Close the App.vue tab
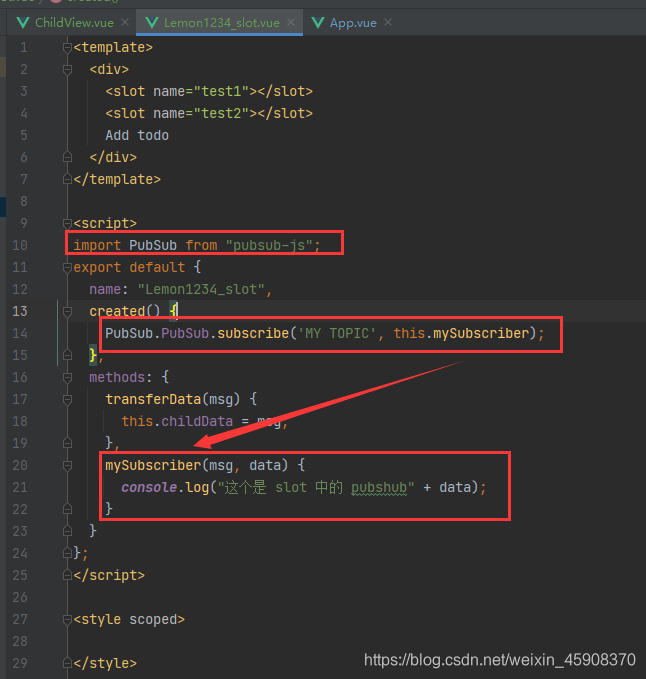Image resolution: width=646 pixels, height=679 pixels. (x=388, y=22)
